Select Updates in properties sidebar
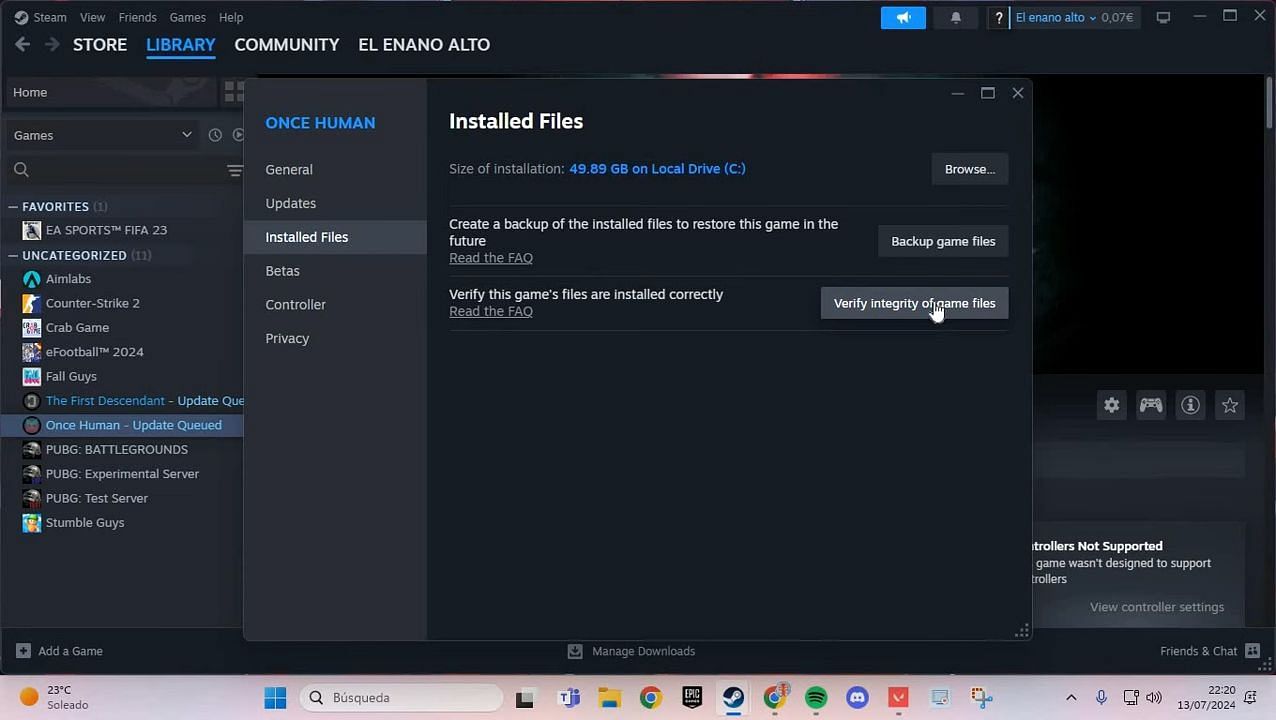This screenshot has width=1276, height=720. click(x=335, y=203)
